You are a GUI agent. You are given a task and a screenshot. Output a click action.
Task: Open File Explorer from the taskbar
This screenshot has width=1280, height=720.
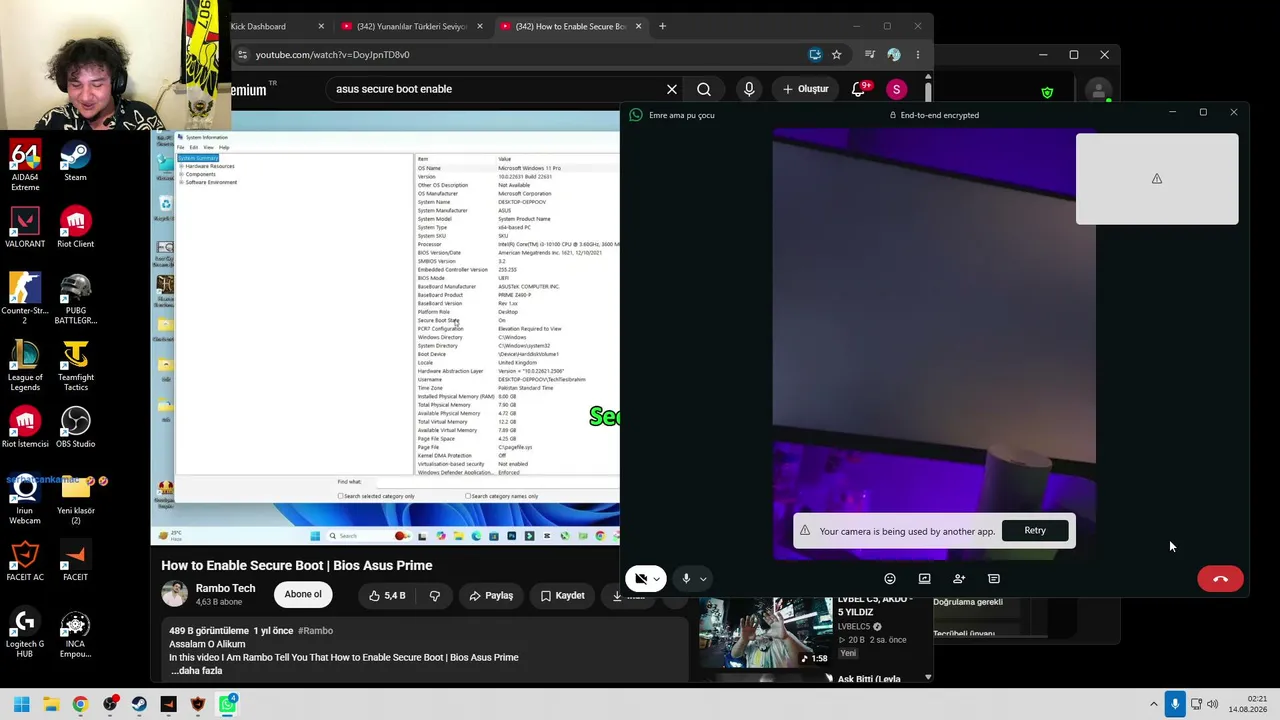point(51,704)
